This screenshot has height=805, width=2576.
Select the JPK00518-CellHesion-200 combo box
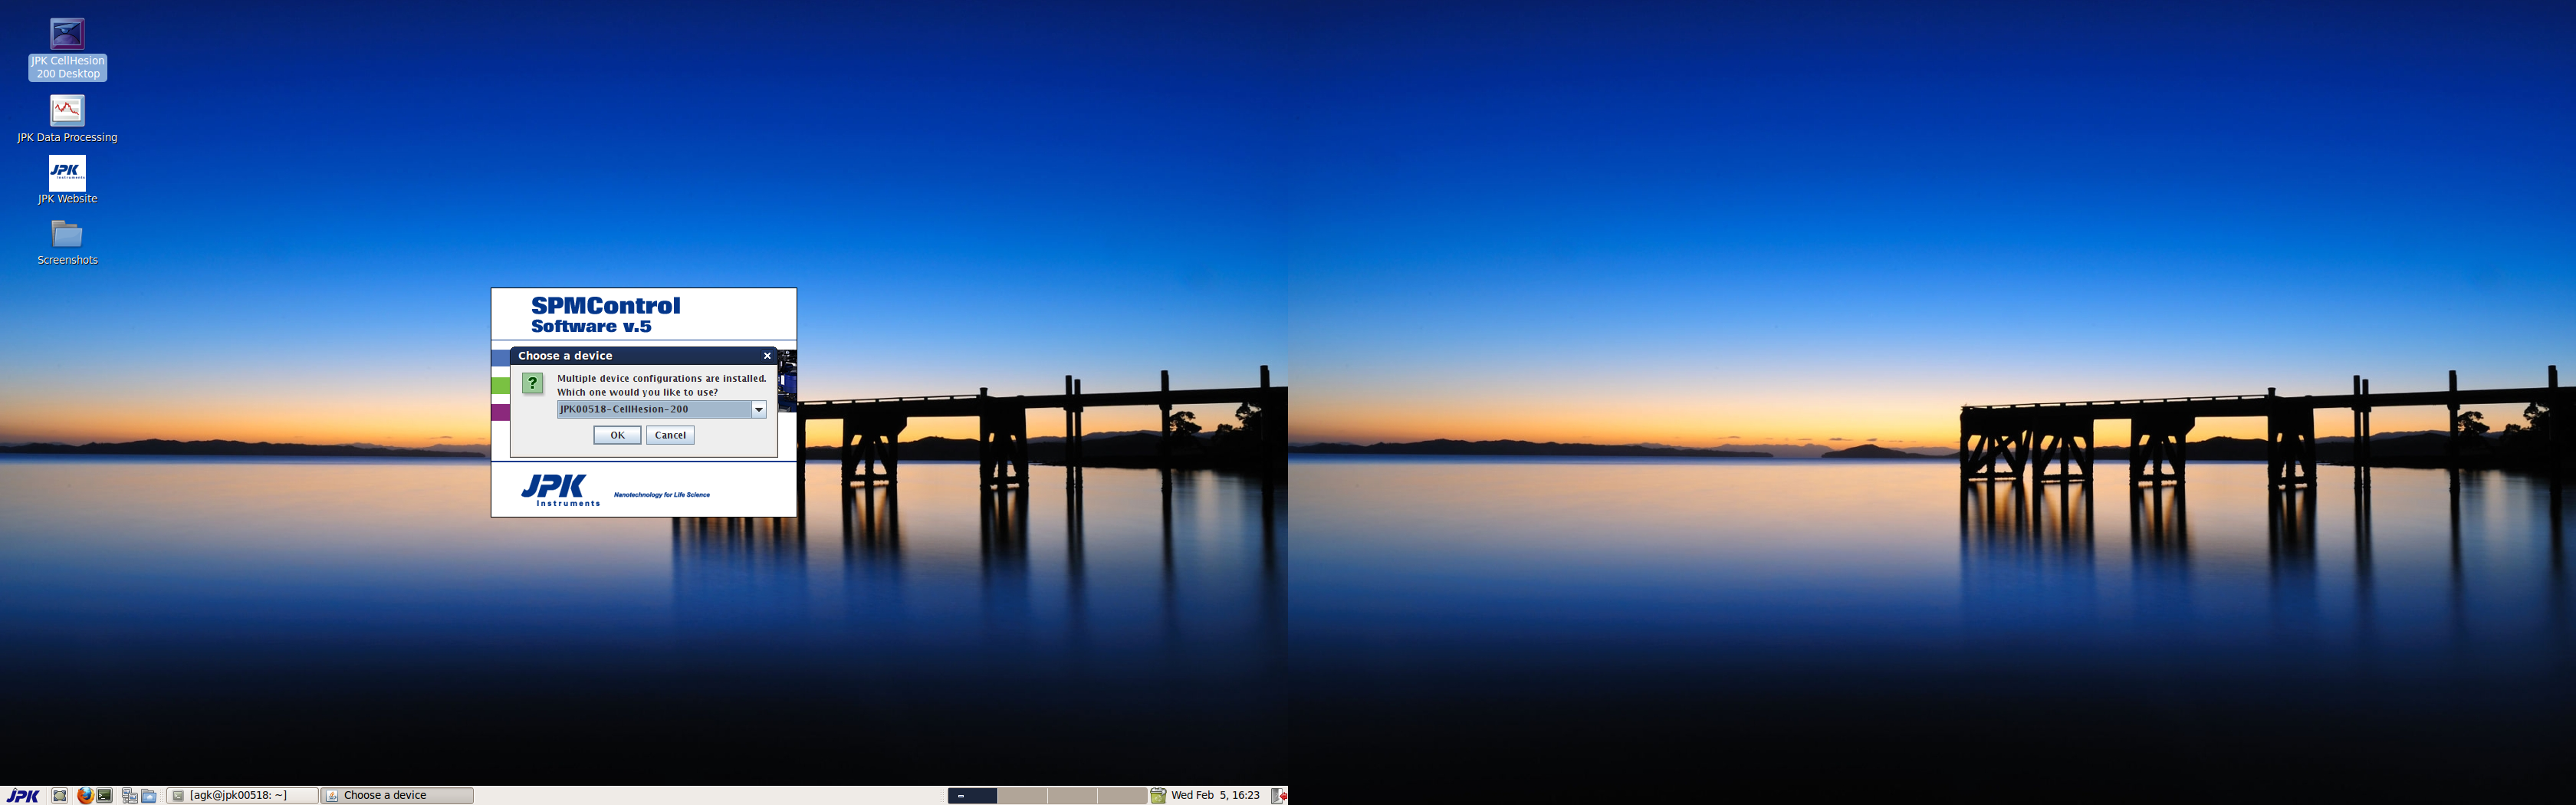click(661, 409)
